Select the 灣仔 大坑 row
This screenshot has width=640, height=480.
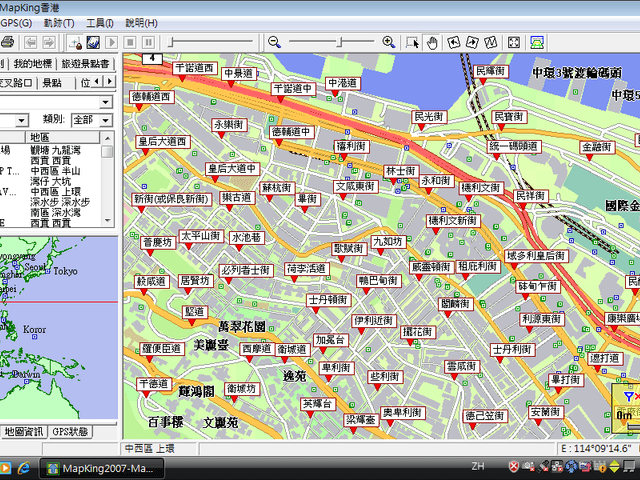click(51, 181)
